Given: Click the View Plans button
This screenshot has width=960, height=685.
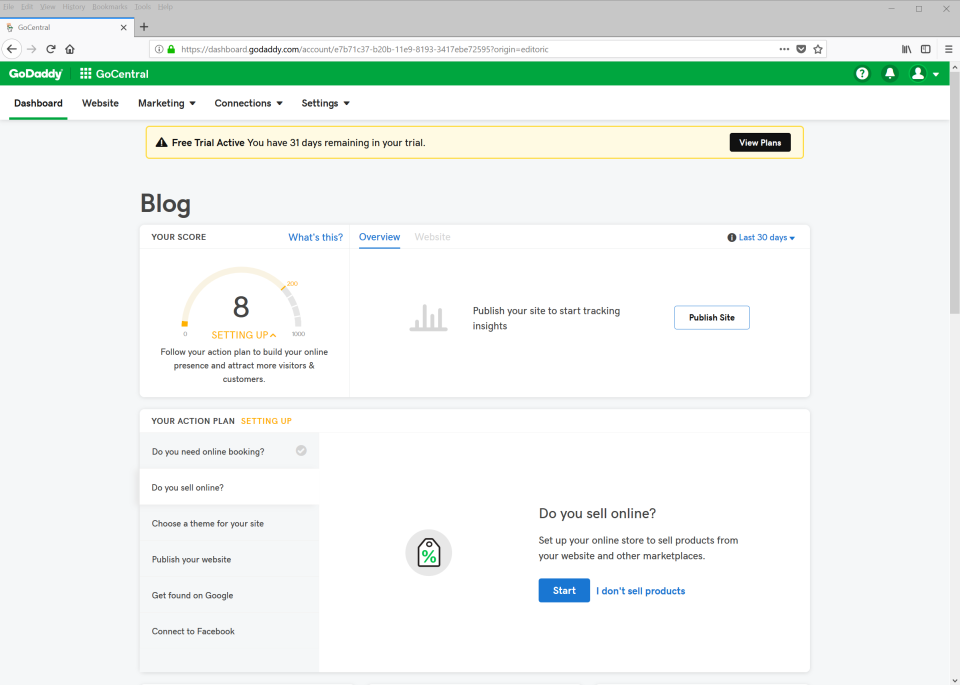Looking at the screenshot, I should [x=760, y=142].
